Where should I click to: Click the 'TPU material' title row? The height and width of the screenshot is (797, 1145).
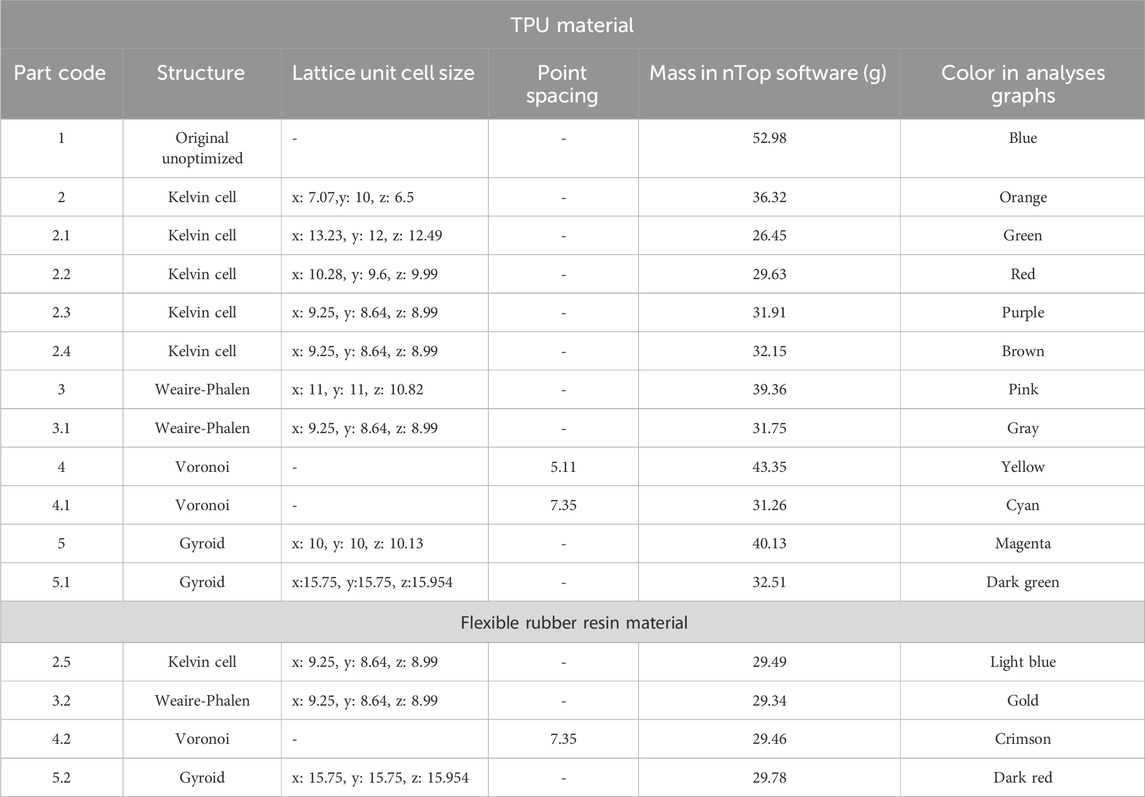point(572,25)
